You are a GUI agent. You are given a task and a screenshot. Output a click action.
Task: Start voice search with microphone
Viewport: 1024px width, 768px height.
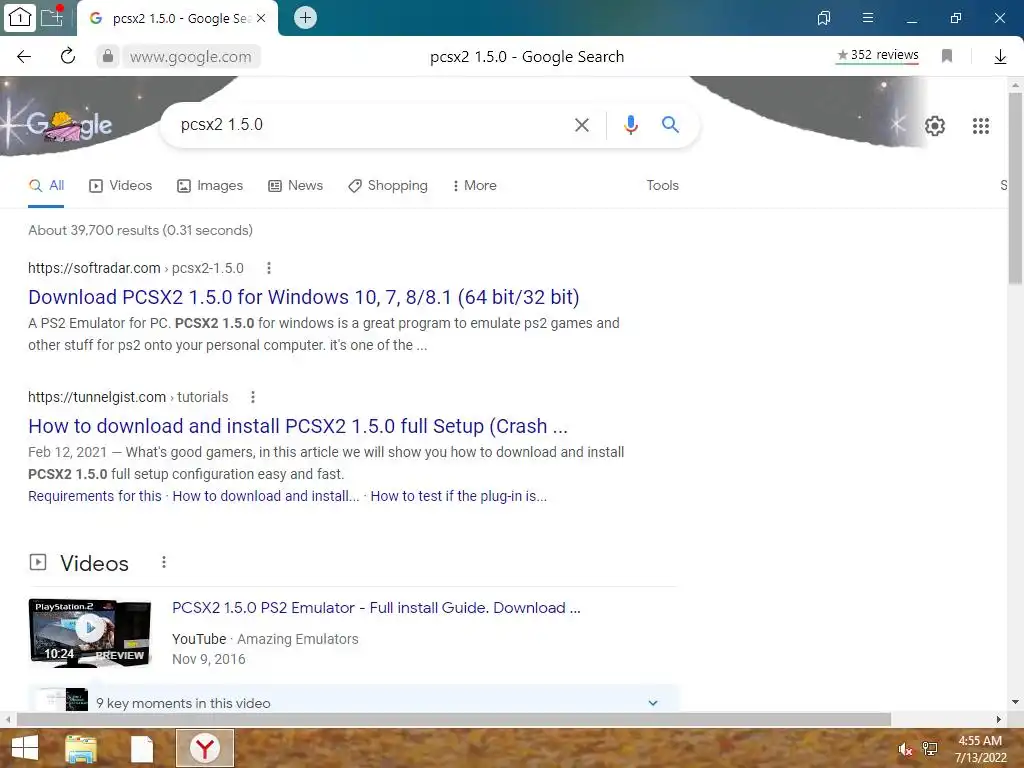630,124
